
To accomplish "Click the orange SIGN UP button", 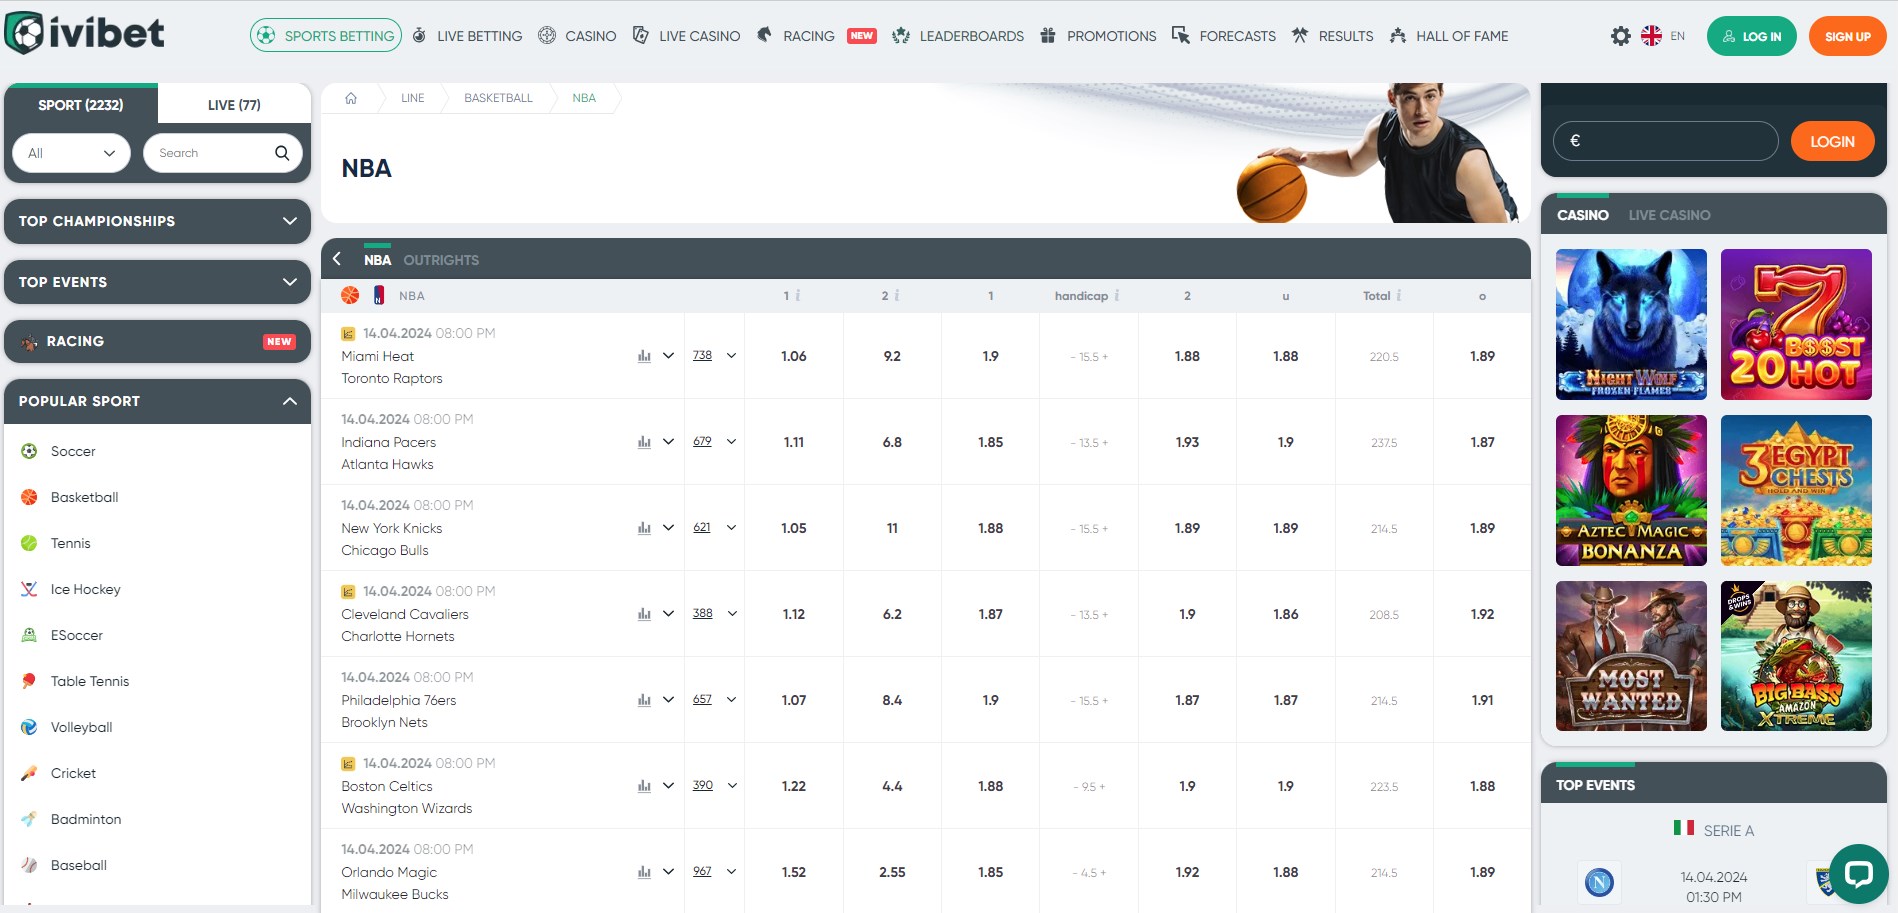I will (x=1847, y=36).
